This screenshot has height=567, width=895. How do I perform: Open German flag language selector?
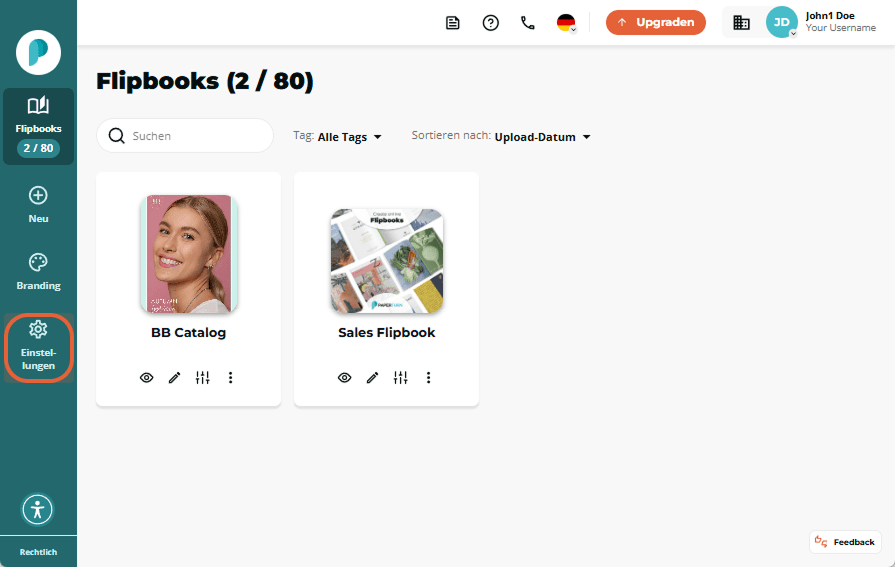pyautogui.click(x=566, y=23)
